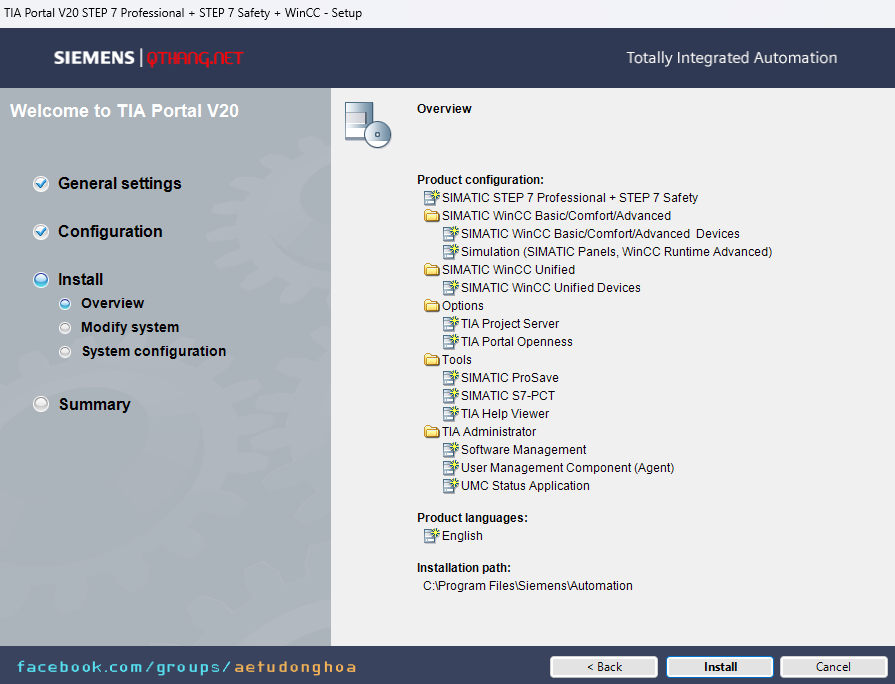Expand the SIMATIC WinCC Unified folder
The height and width of the screenshot is (684, 895).
(x=431, y=270)
